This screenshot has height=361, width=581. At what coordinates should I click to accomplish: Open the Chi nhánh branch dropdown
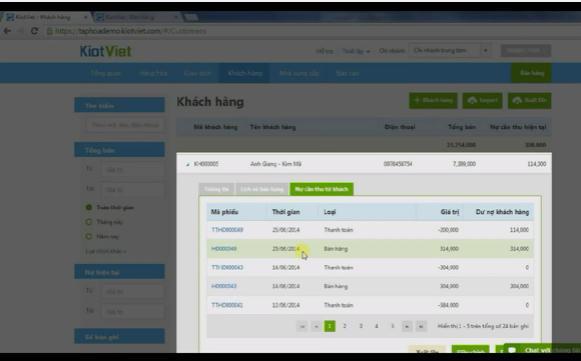tap(450, 50)
